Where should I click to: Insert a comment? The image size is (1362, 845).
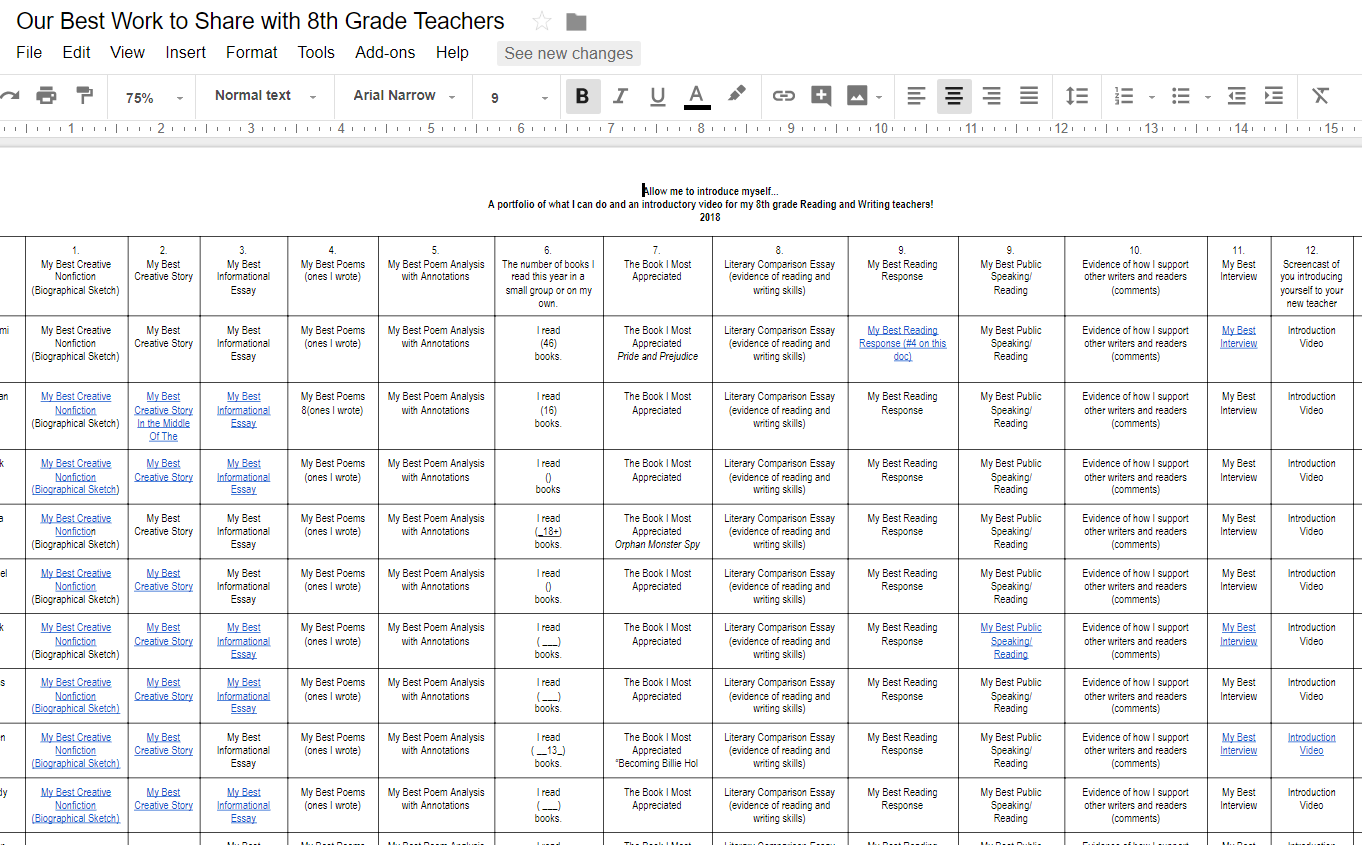pos(820,96)
